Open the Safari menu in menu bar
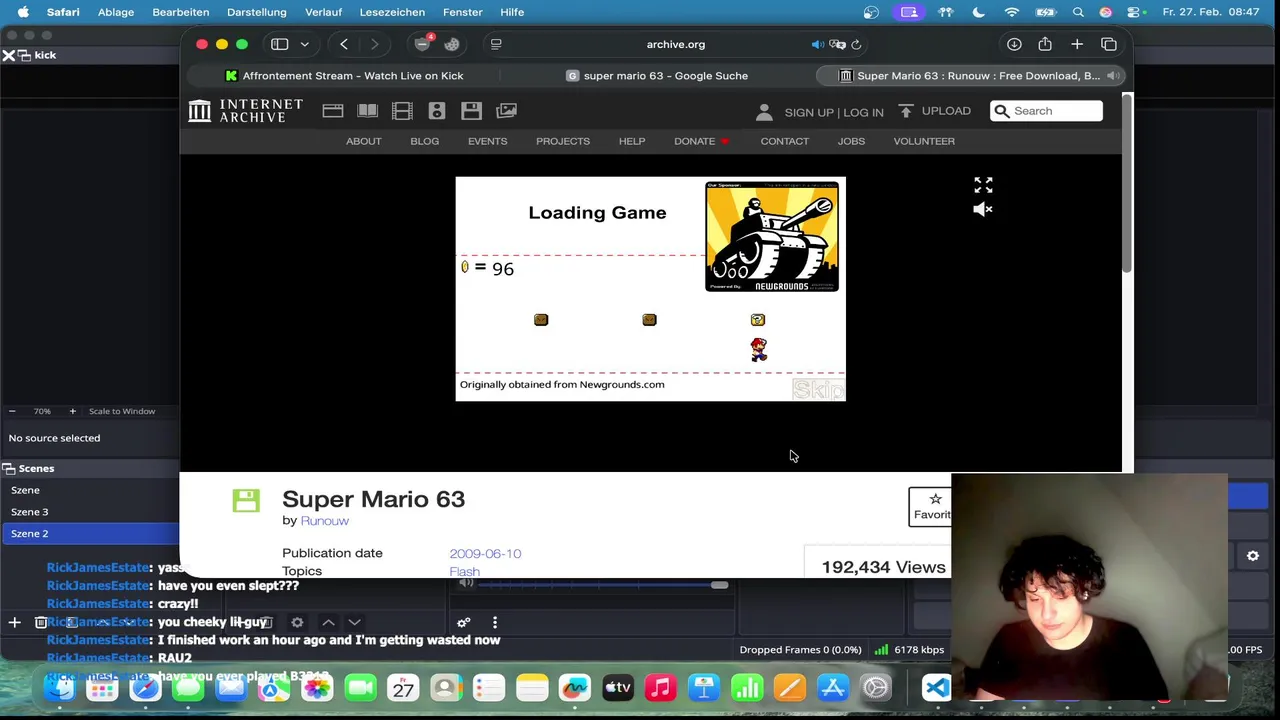 63,12
